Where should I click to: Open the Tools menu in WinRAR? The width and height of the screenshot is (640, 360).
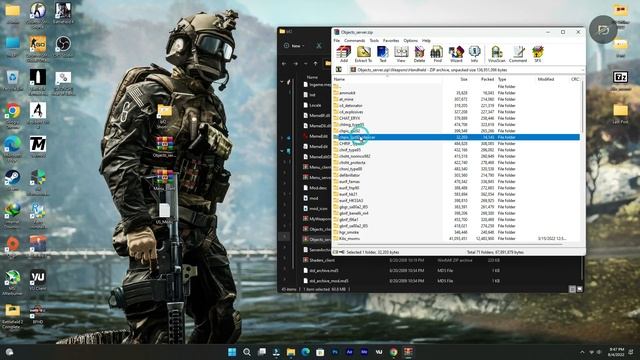[x=374, y=41]
